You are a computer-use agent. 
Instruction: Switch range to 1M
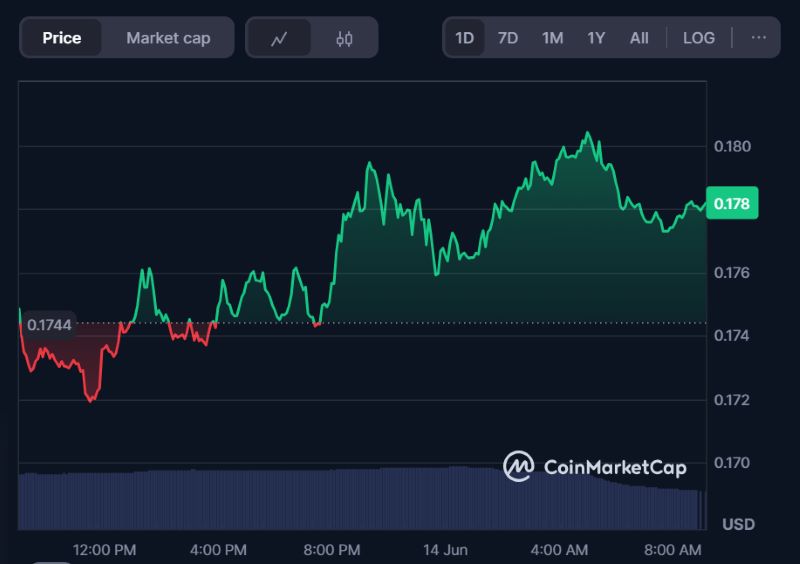pos(552,38)
